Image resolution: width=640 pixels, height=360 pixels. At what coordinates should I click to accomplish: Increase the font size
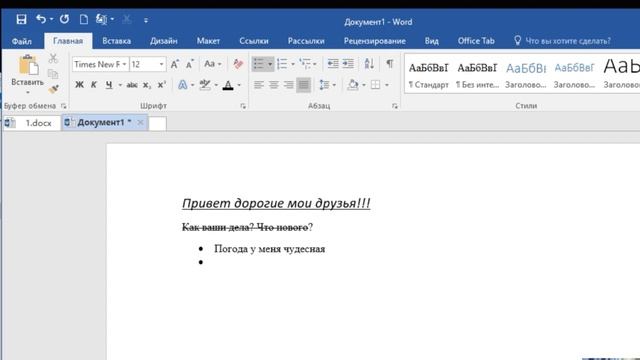coord(175,64)
